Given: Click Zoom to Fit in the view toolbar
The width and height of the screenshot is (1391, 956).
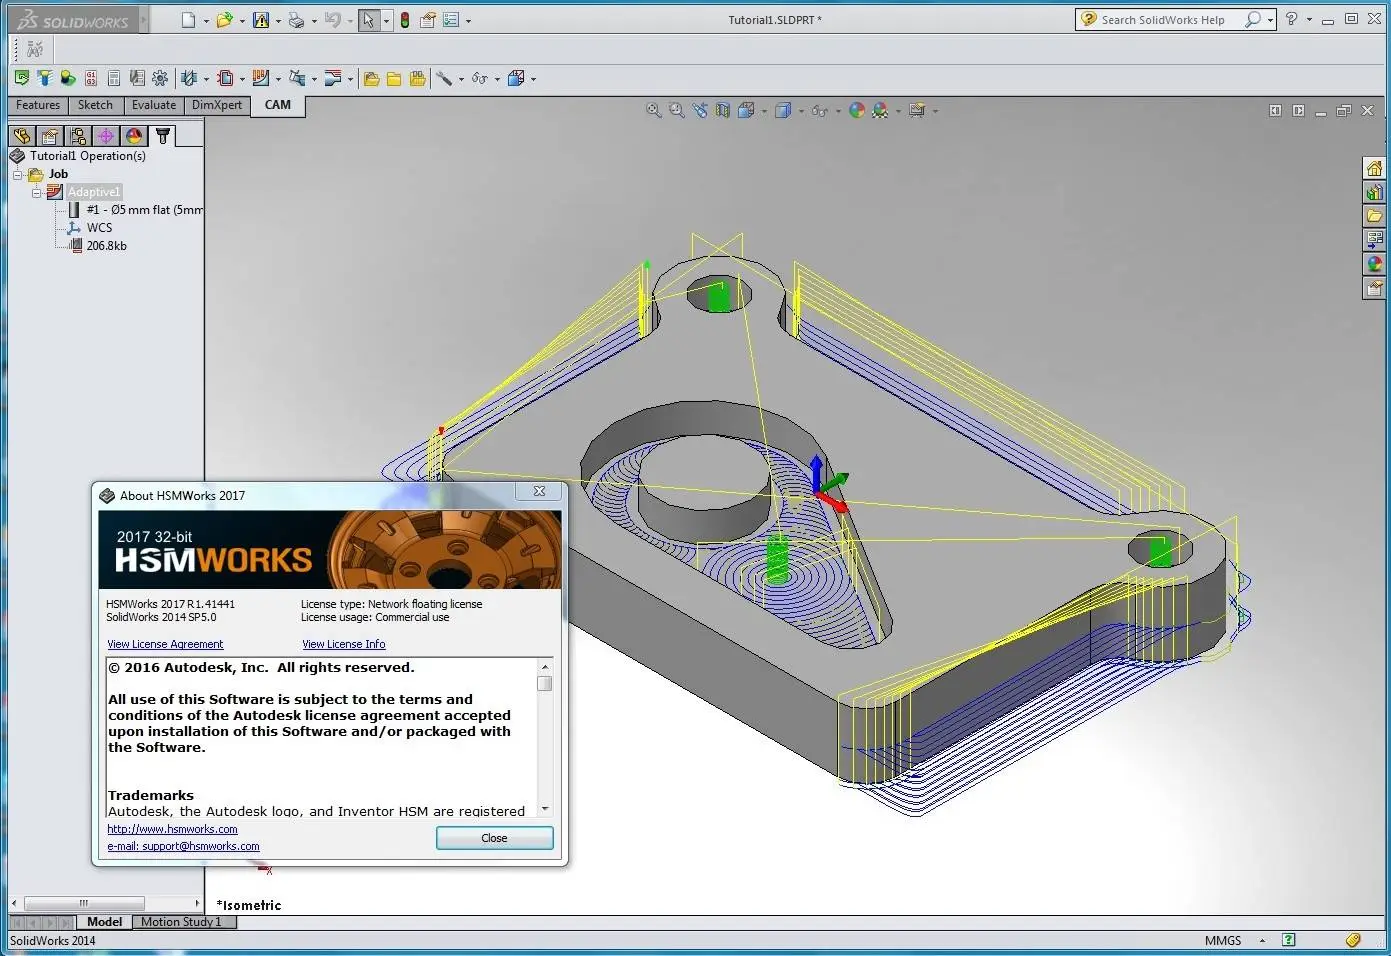Looking at the screenshot, I should (653, 111).
